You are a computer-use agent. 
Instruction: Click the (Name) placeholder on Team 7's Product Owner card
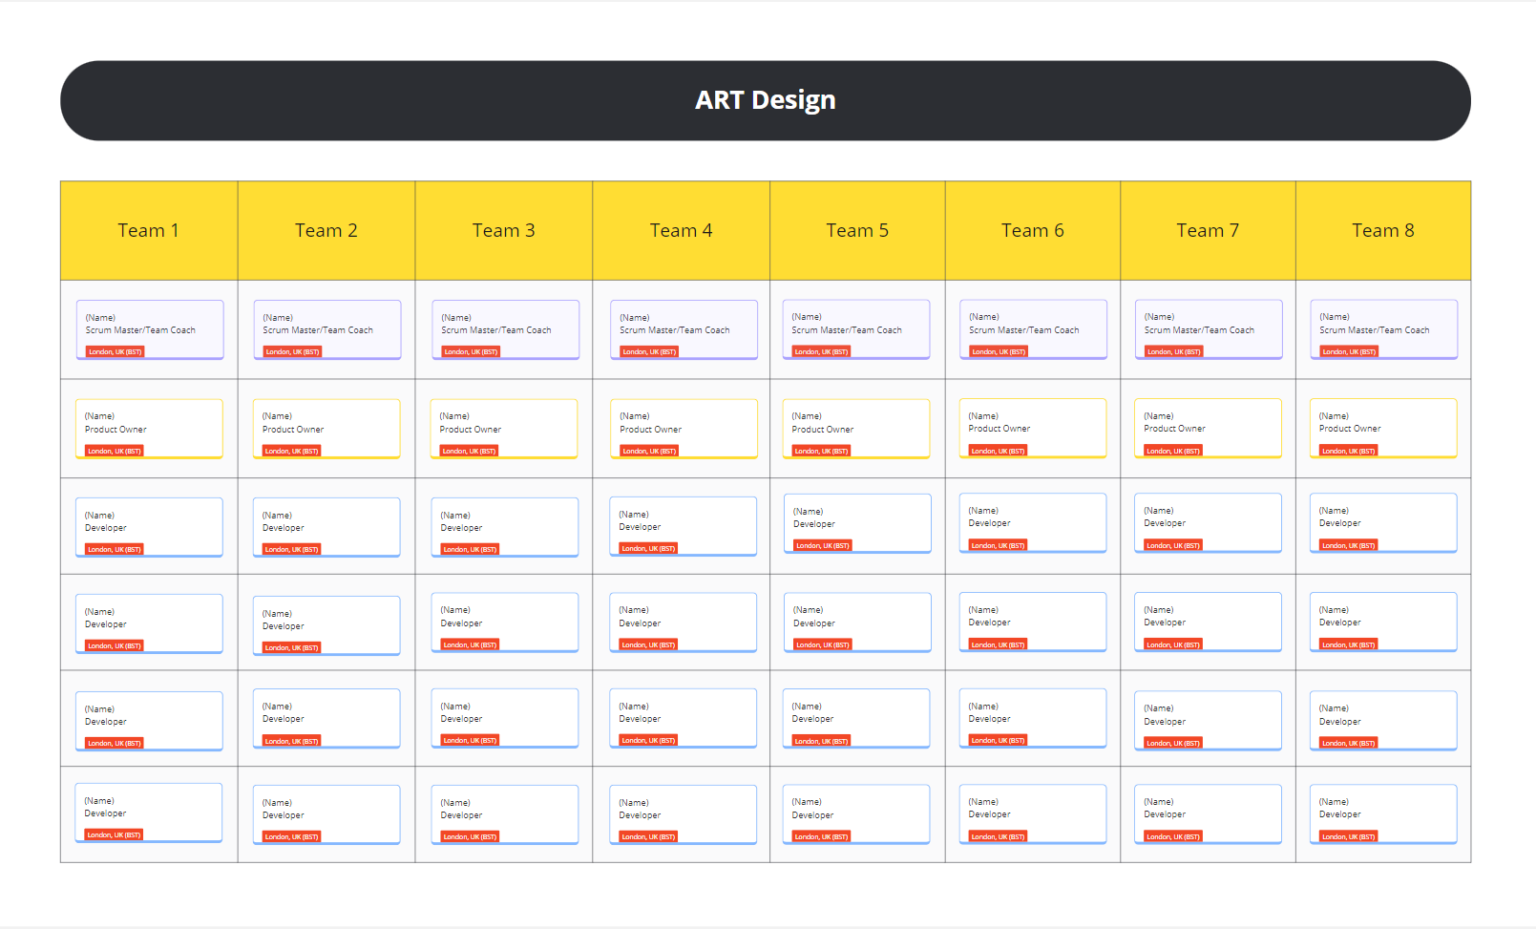[x=1158, y=415]
